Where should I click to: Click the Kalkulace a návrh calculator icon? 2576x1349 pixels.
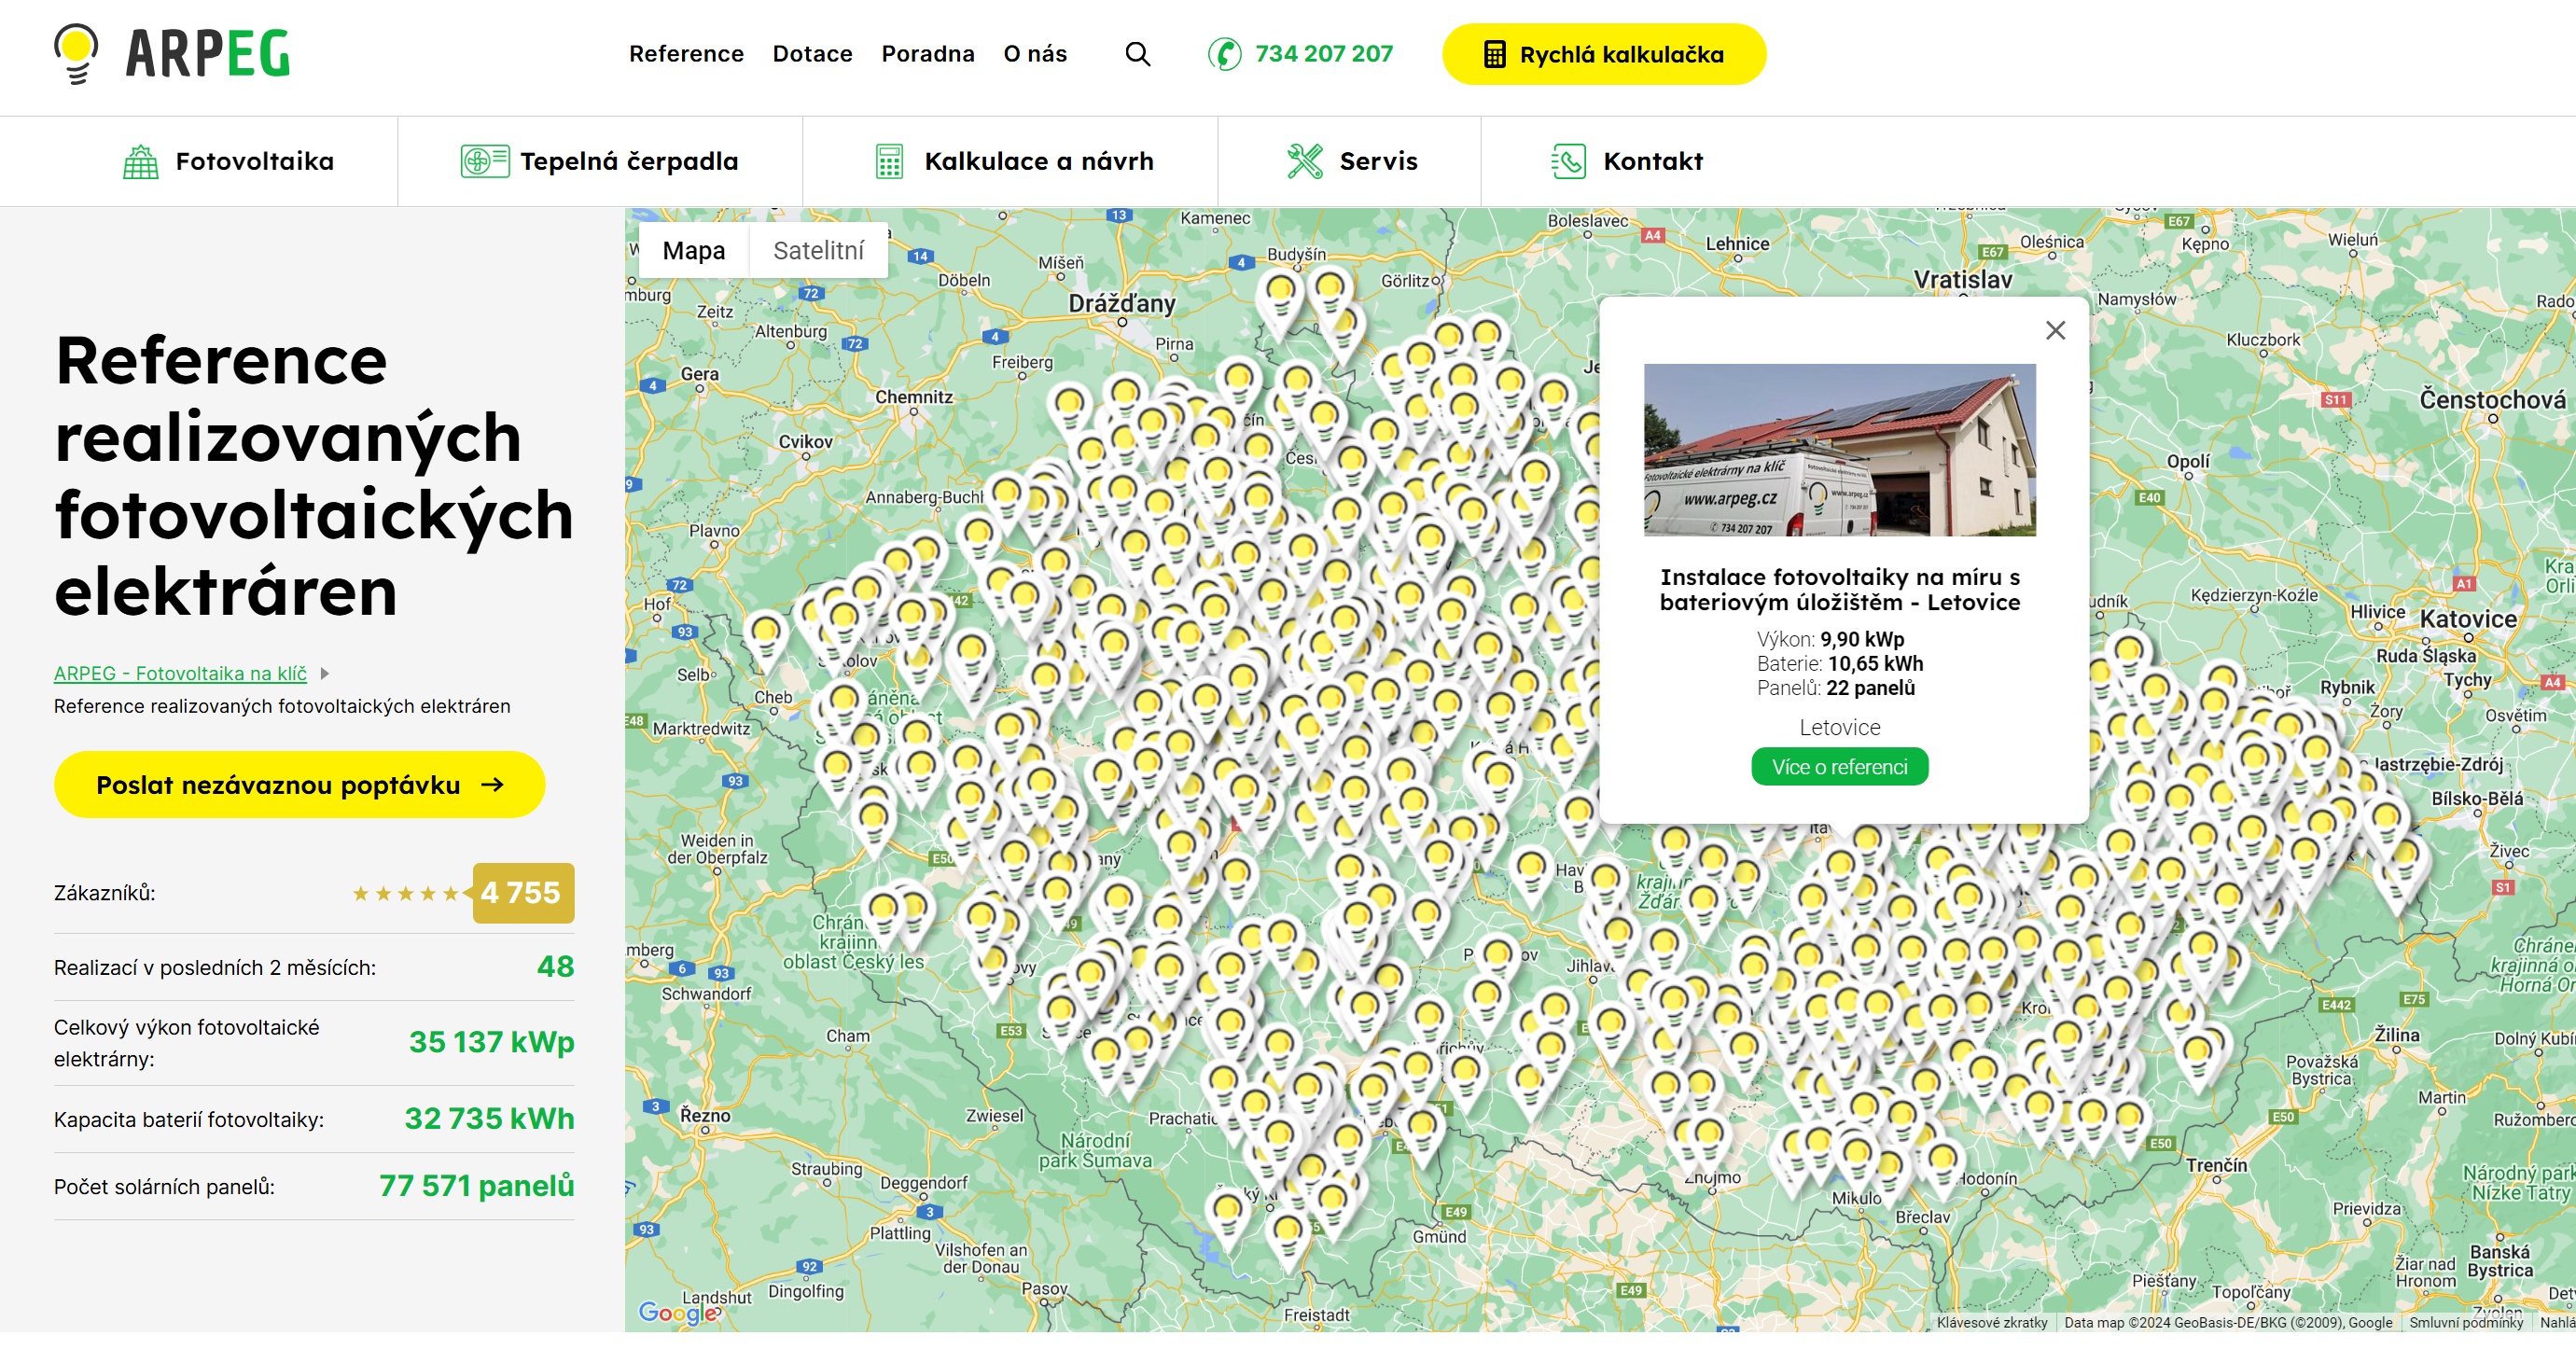(889, 161)
